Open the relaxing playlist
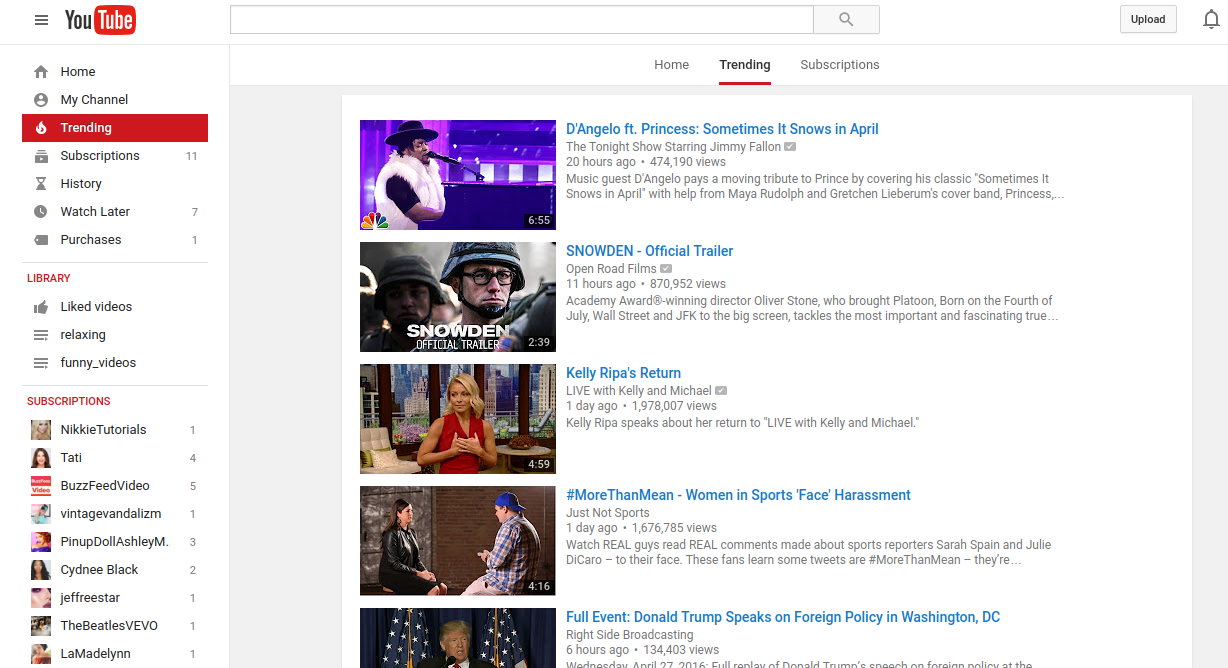 [83, 335]
